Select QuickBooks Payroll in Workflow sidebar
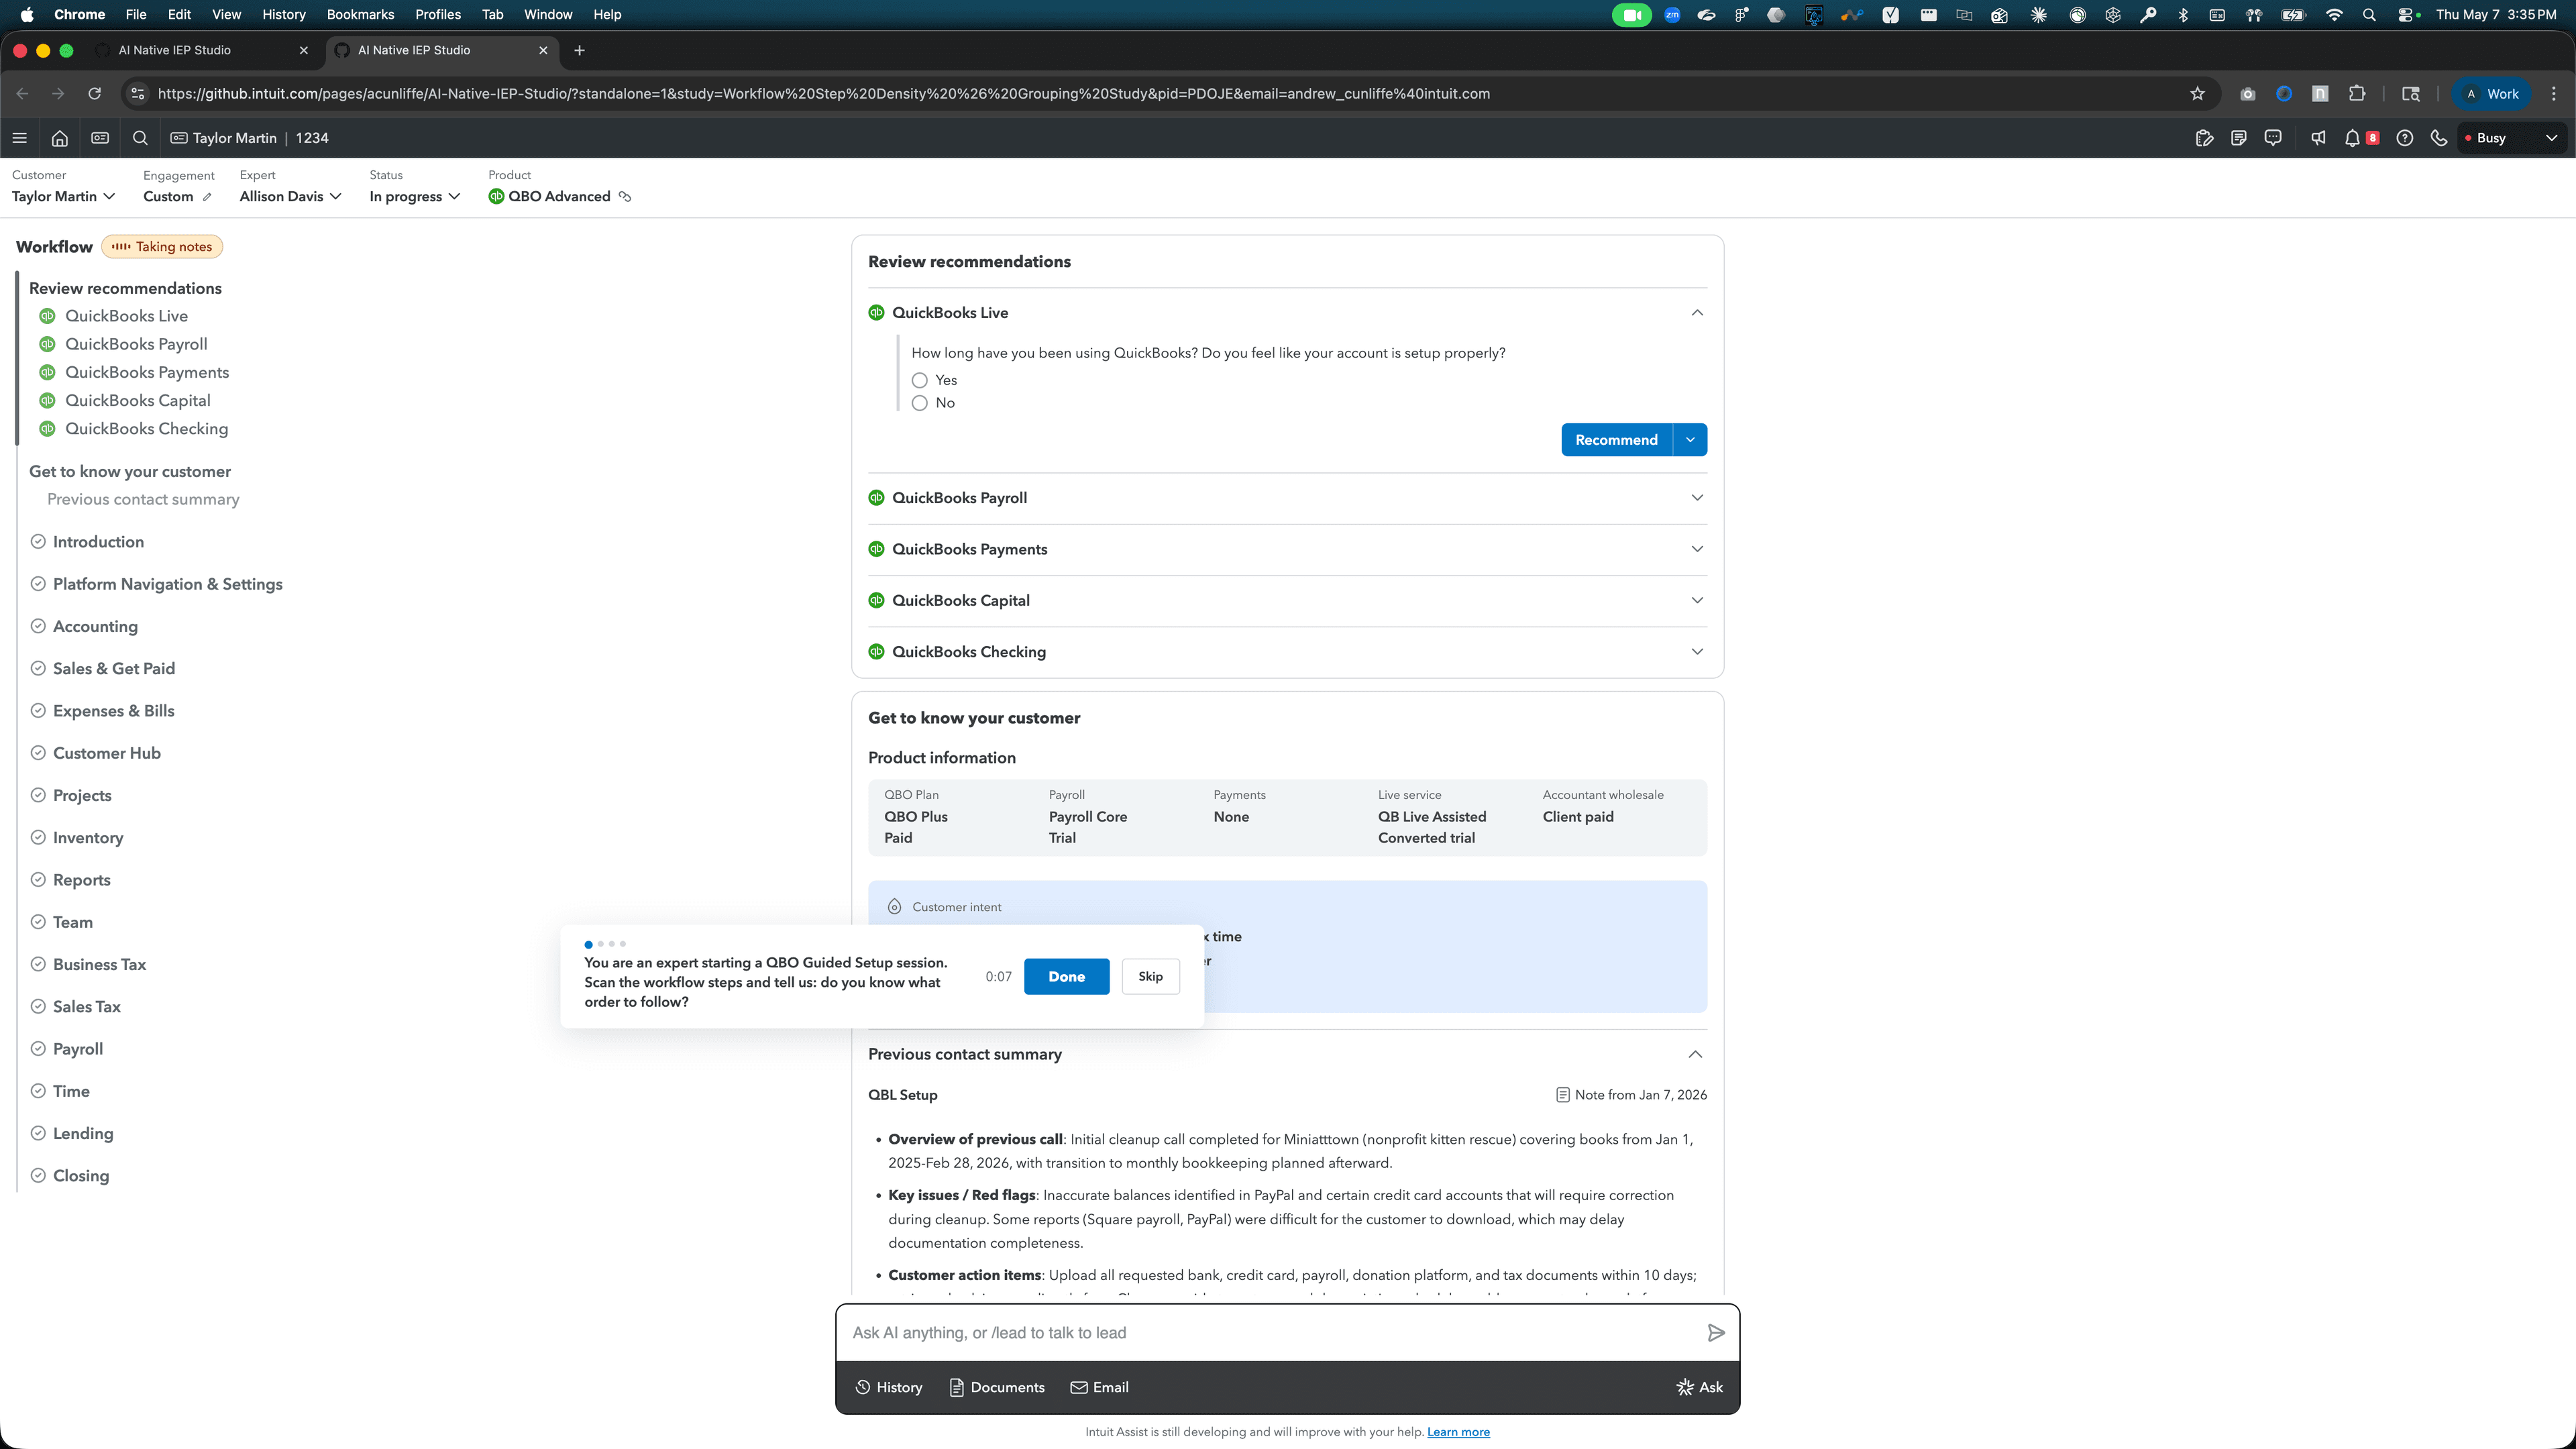This screenshot has width=2576, height=1449. pyautogui.click(x=136, y=344)
